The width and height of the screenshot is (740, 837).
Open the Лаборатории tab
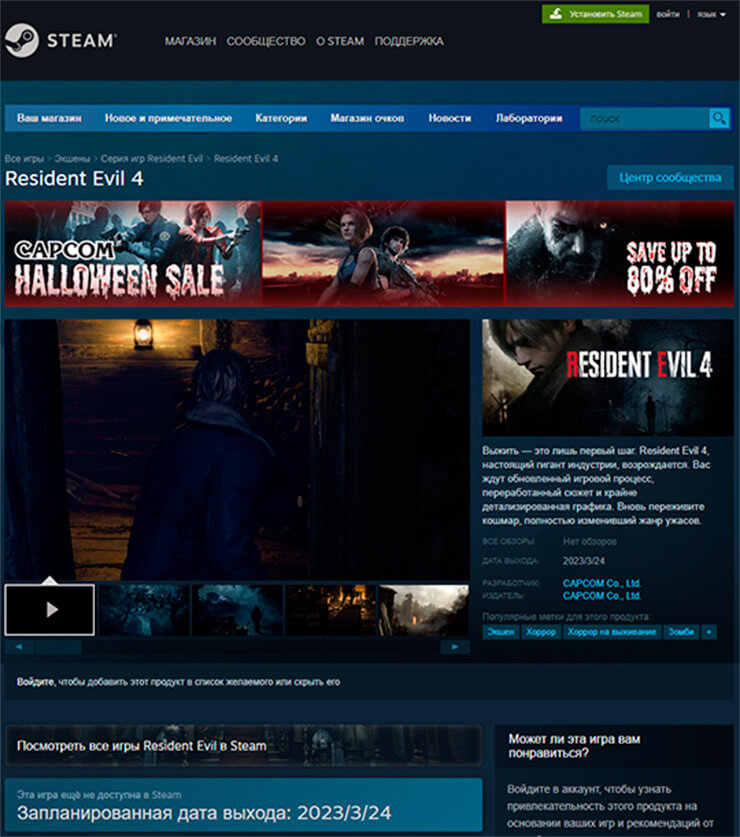(x=529, y=118)
